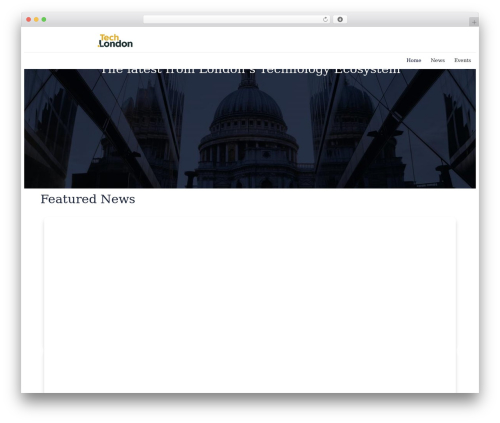Viewport: 500px width, 423px height.
Task: Open the News menu item
Action: (x=437, y=60)
